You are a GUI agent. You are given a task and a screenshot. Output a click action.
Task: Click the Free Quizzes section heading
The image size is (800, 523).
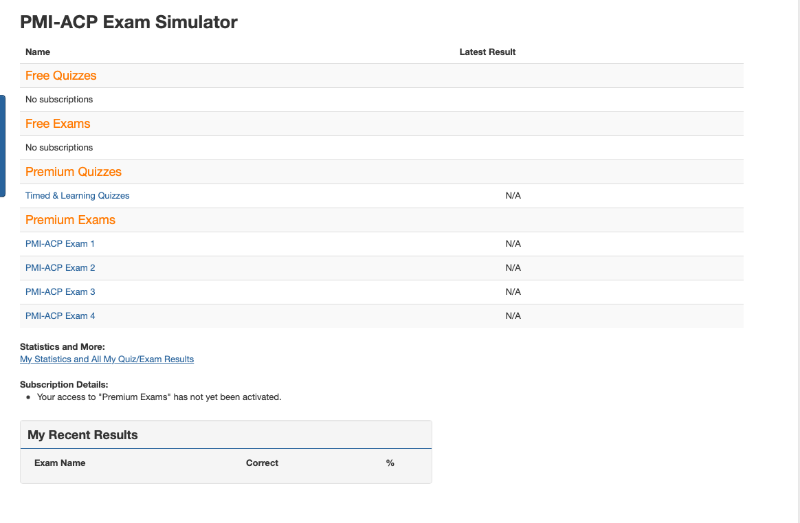61,76
